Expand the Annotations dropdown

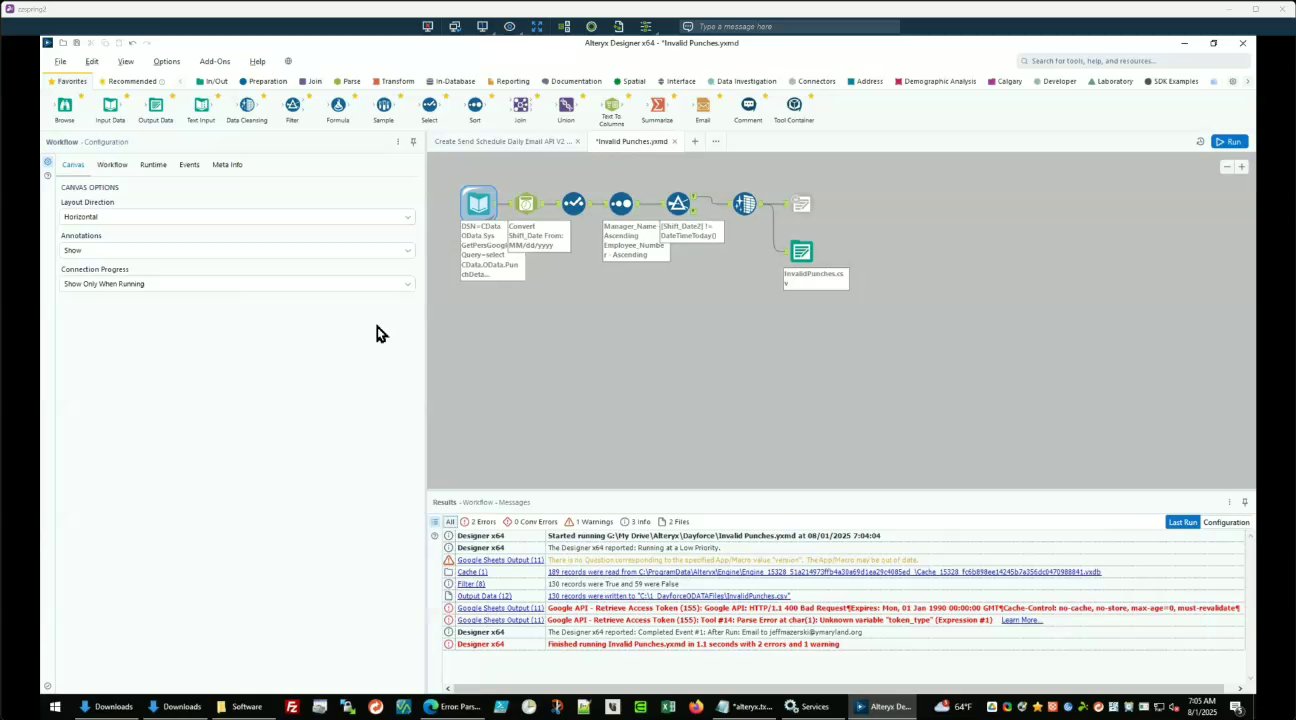[237, 251]
